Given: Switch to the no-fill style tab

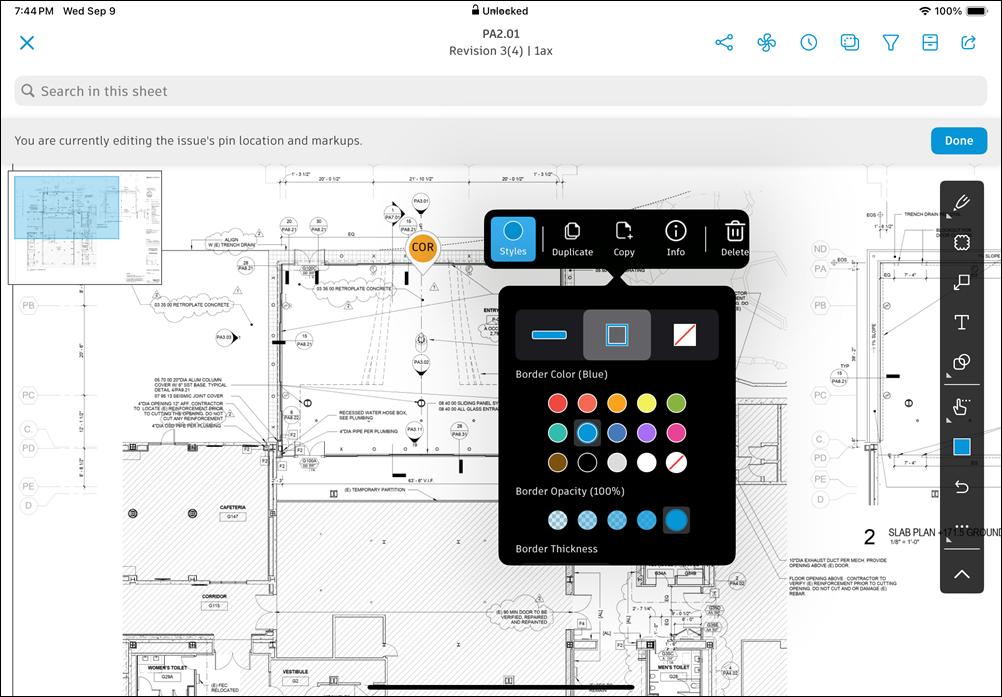Looking at the screenshot, I should click(684, 335).
